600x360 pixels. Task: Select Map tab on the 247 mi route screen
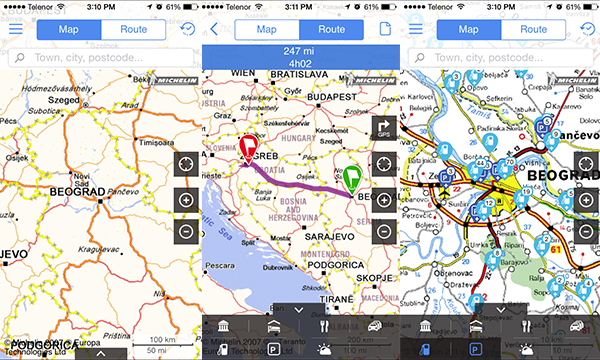pos(267,29)
